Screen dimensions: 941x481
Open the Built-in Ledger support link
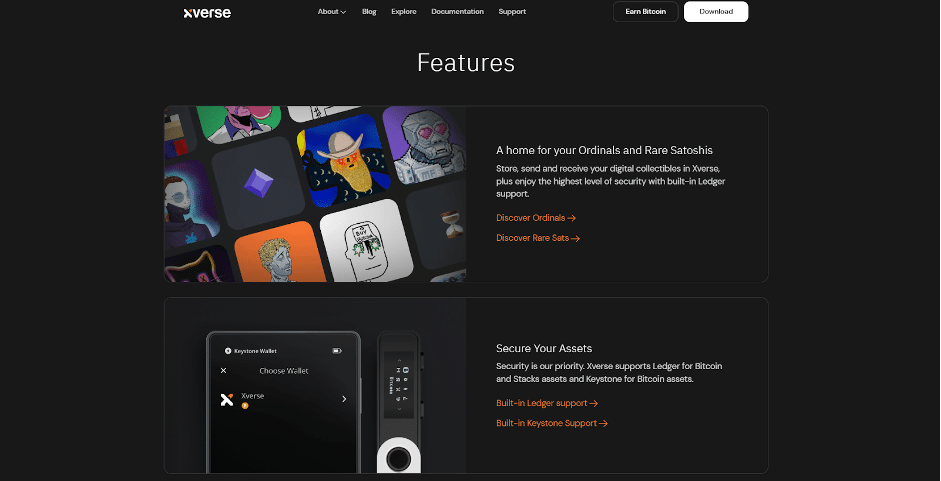[x=547, y=403]
